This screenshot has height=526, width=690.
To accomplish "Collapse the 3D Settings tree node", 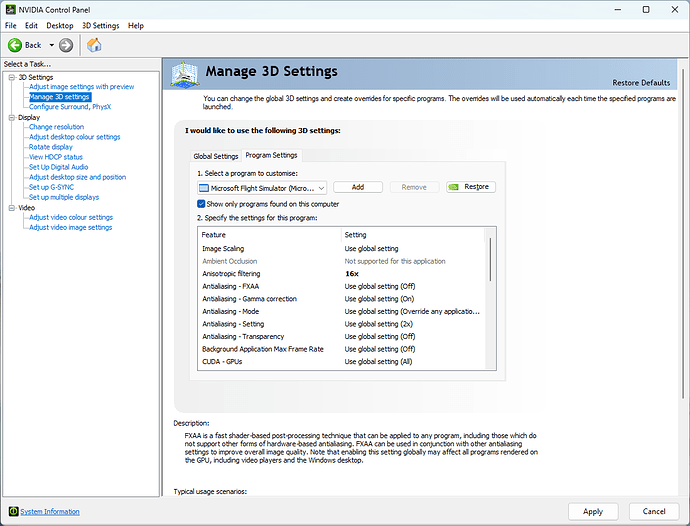I will [10, 77].
